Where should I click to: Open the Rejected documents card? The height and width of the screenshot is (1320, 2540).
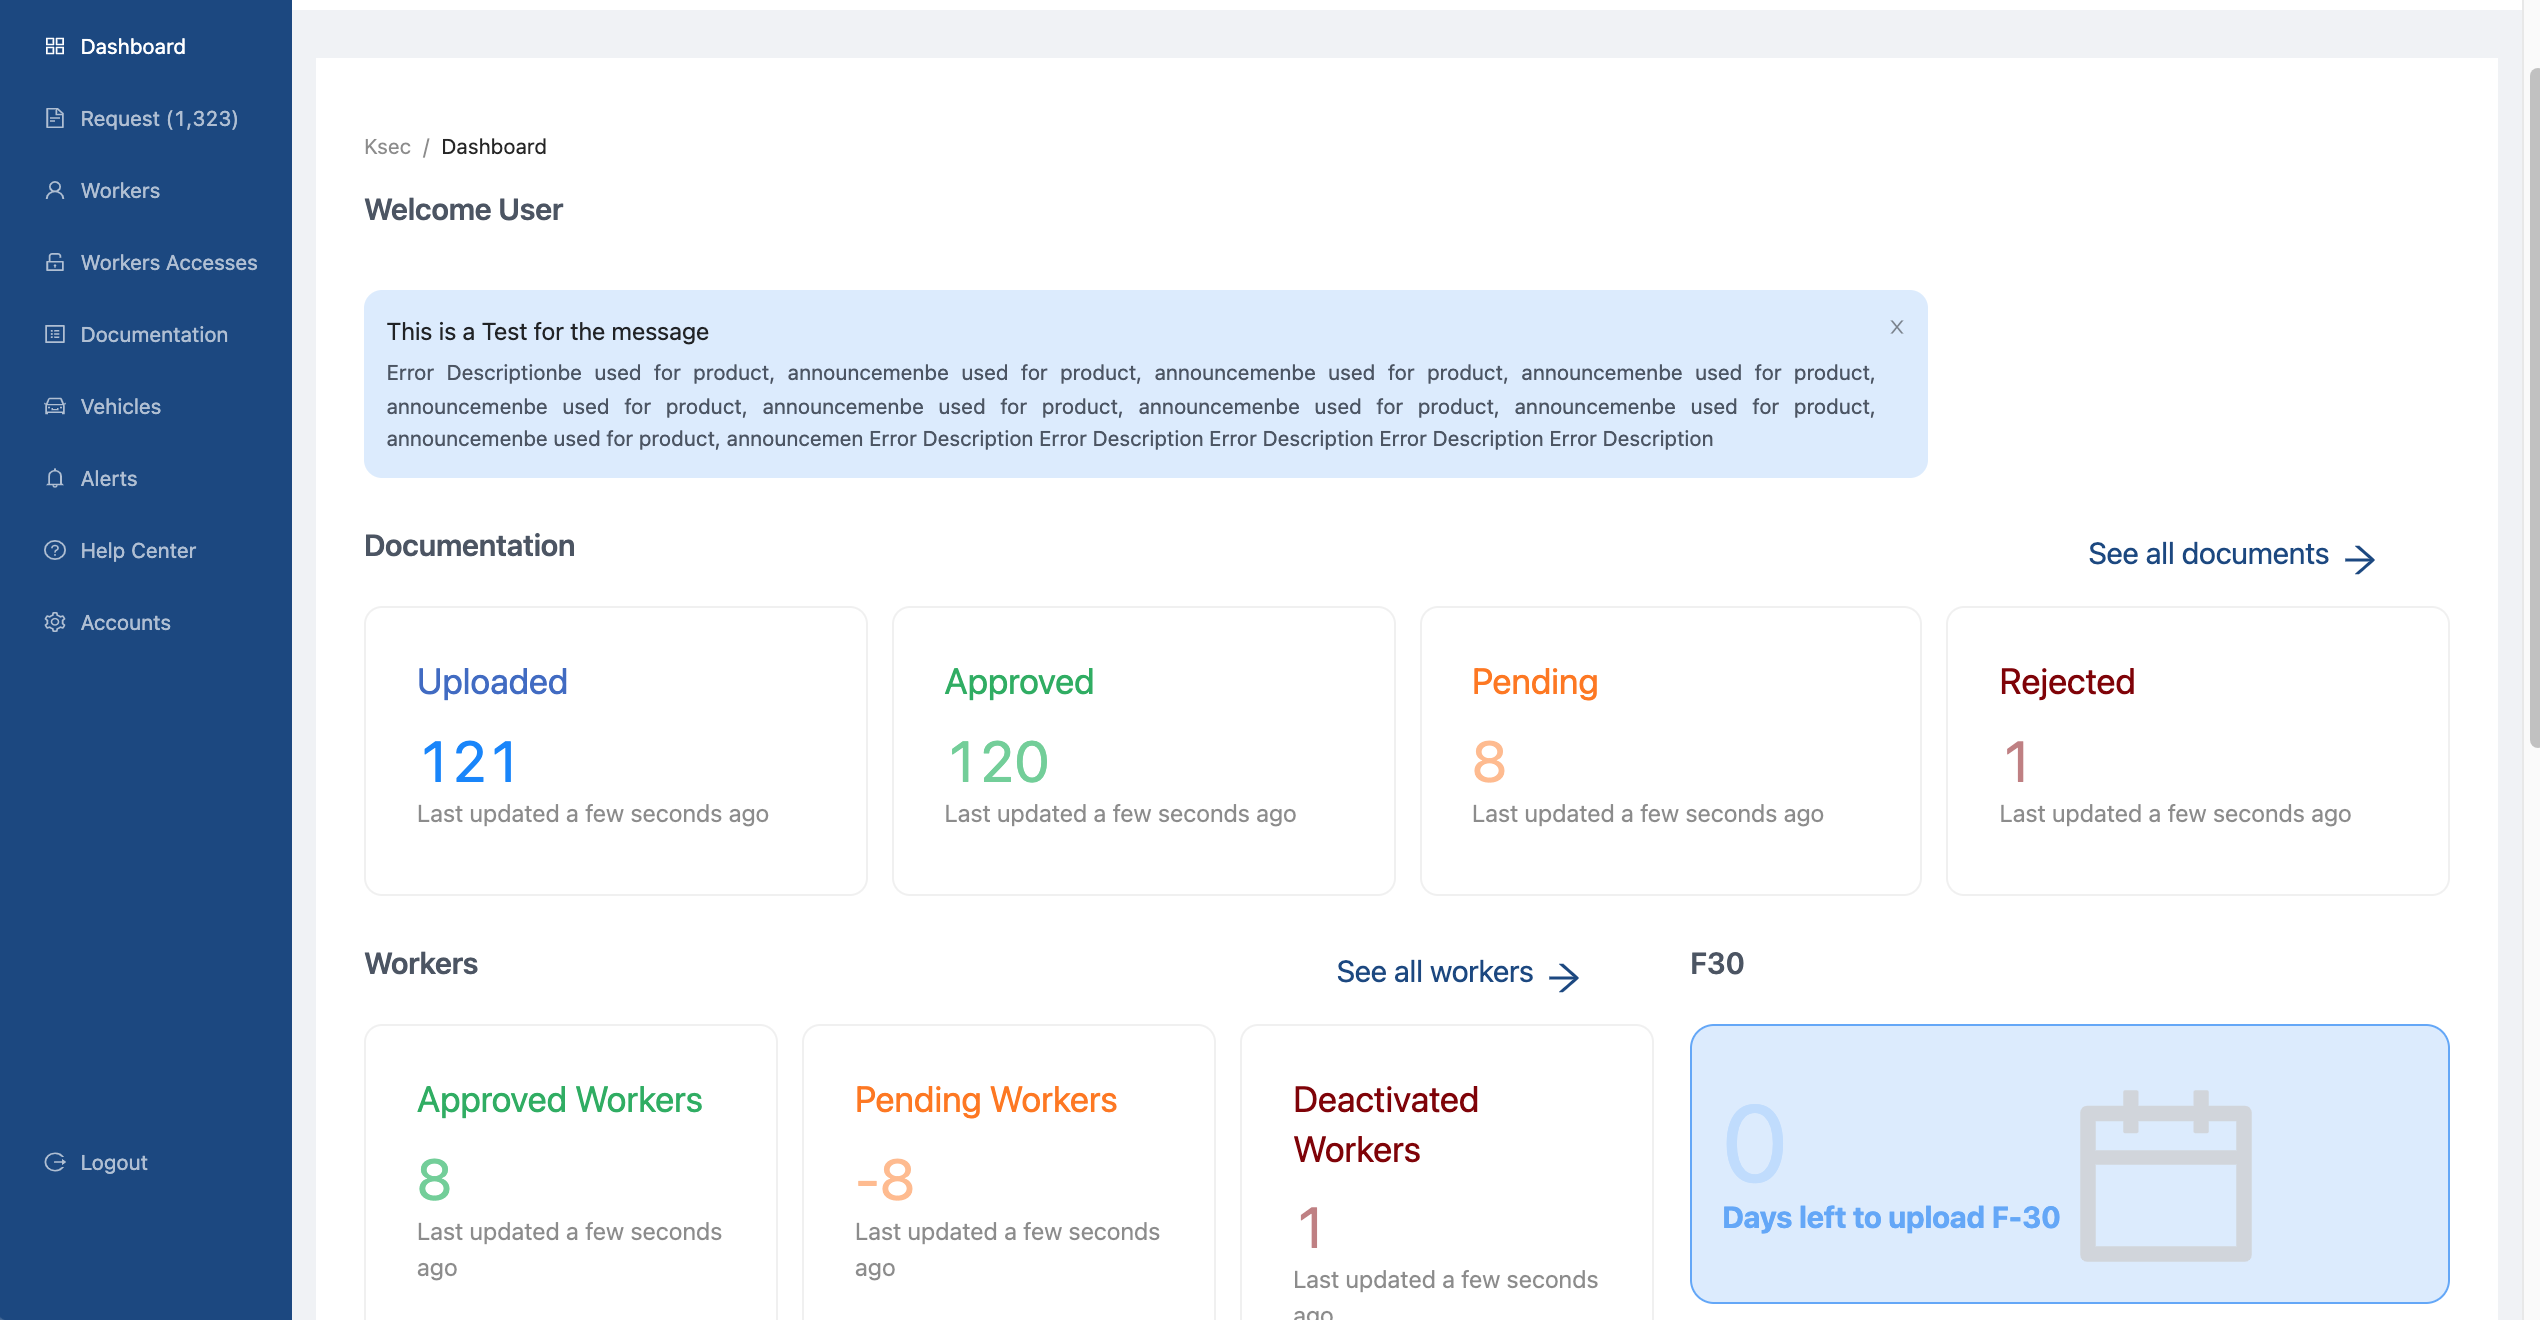point(2197,750)
